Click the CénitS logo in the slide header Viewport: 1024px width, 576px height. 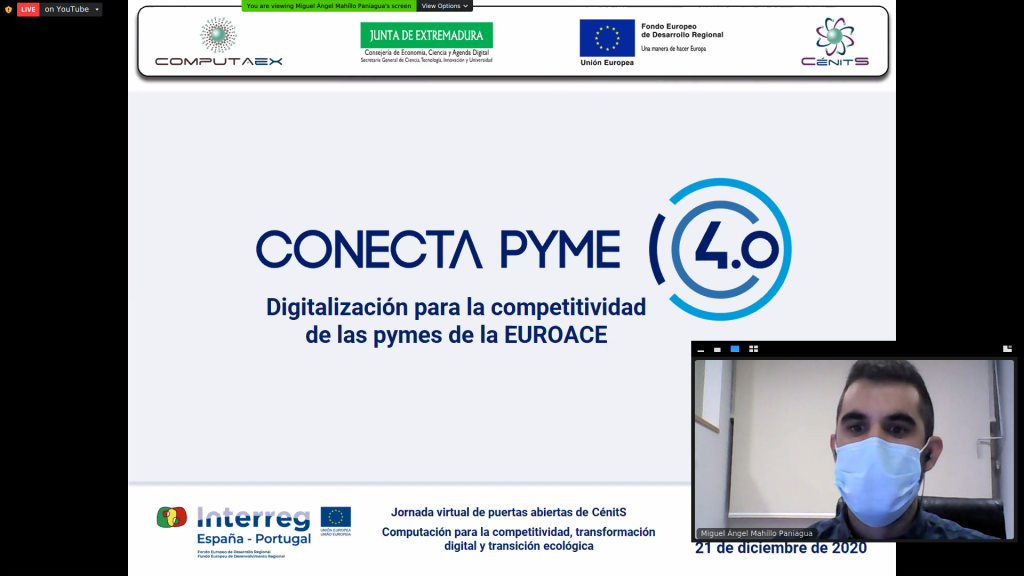pos(835,42)
